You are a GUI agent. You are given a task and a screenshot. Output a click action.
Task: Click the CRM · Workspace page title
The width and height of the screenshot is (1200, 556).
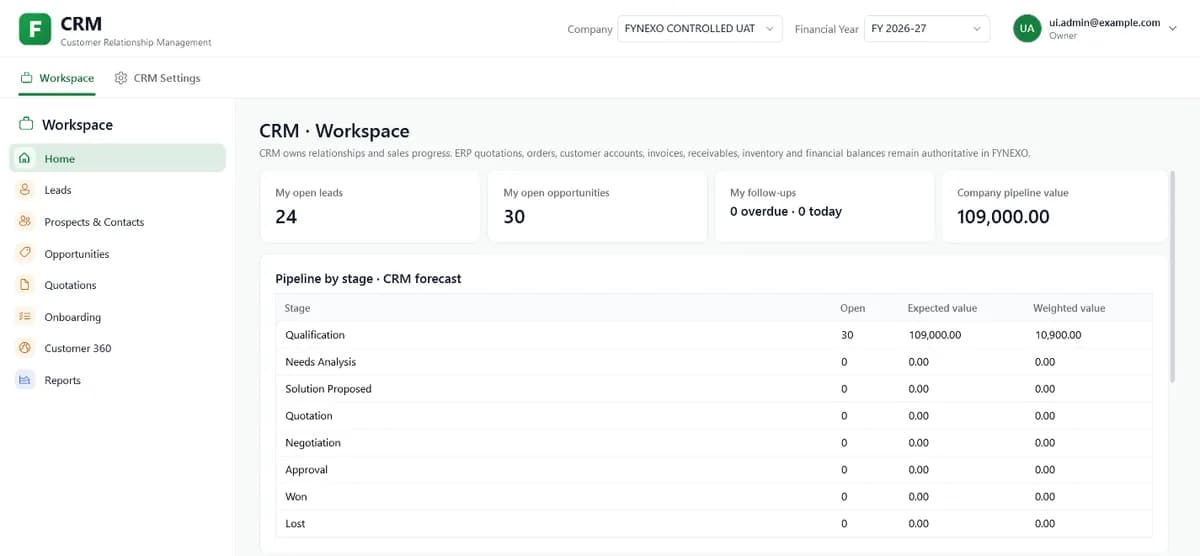[x=334, y=131]
